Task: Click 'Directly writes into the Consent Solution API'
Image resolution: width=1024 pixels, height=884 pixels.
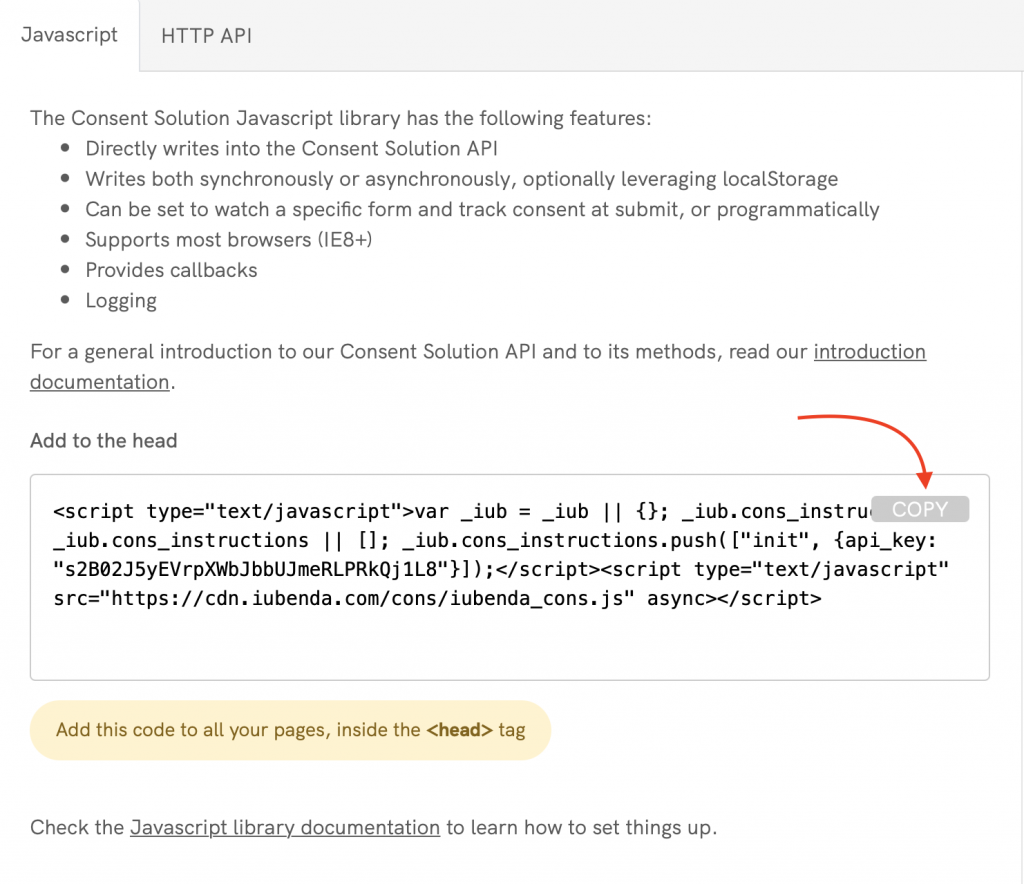Action: click(291, 149)
